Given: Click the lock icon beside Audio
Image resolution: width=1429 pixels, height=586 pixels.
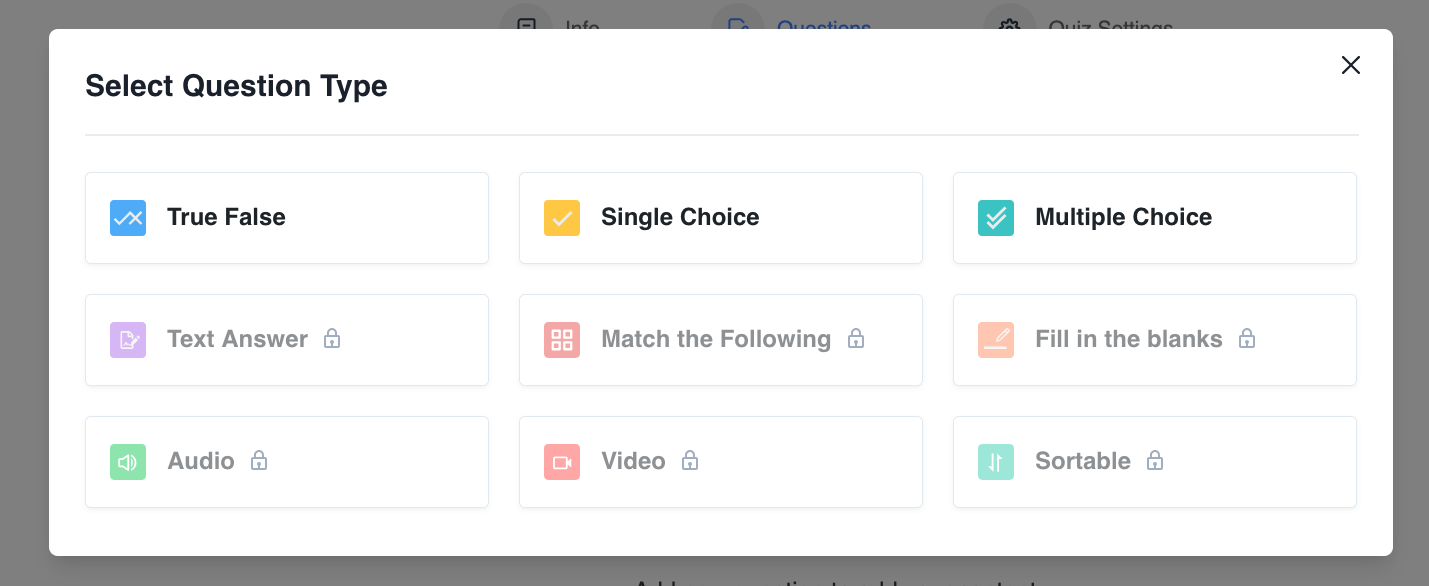Looking at the screenshot, I should [259, 461].
